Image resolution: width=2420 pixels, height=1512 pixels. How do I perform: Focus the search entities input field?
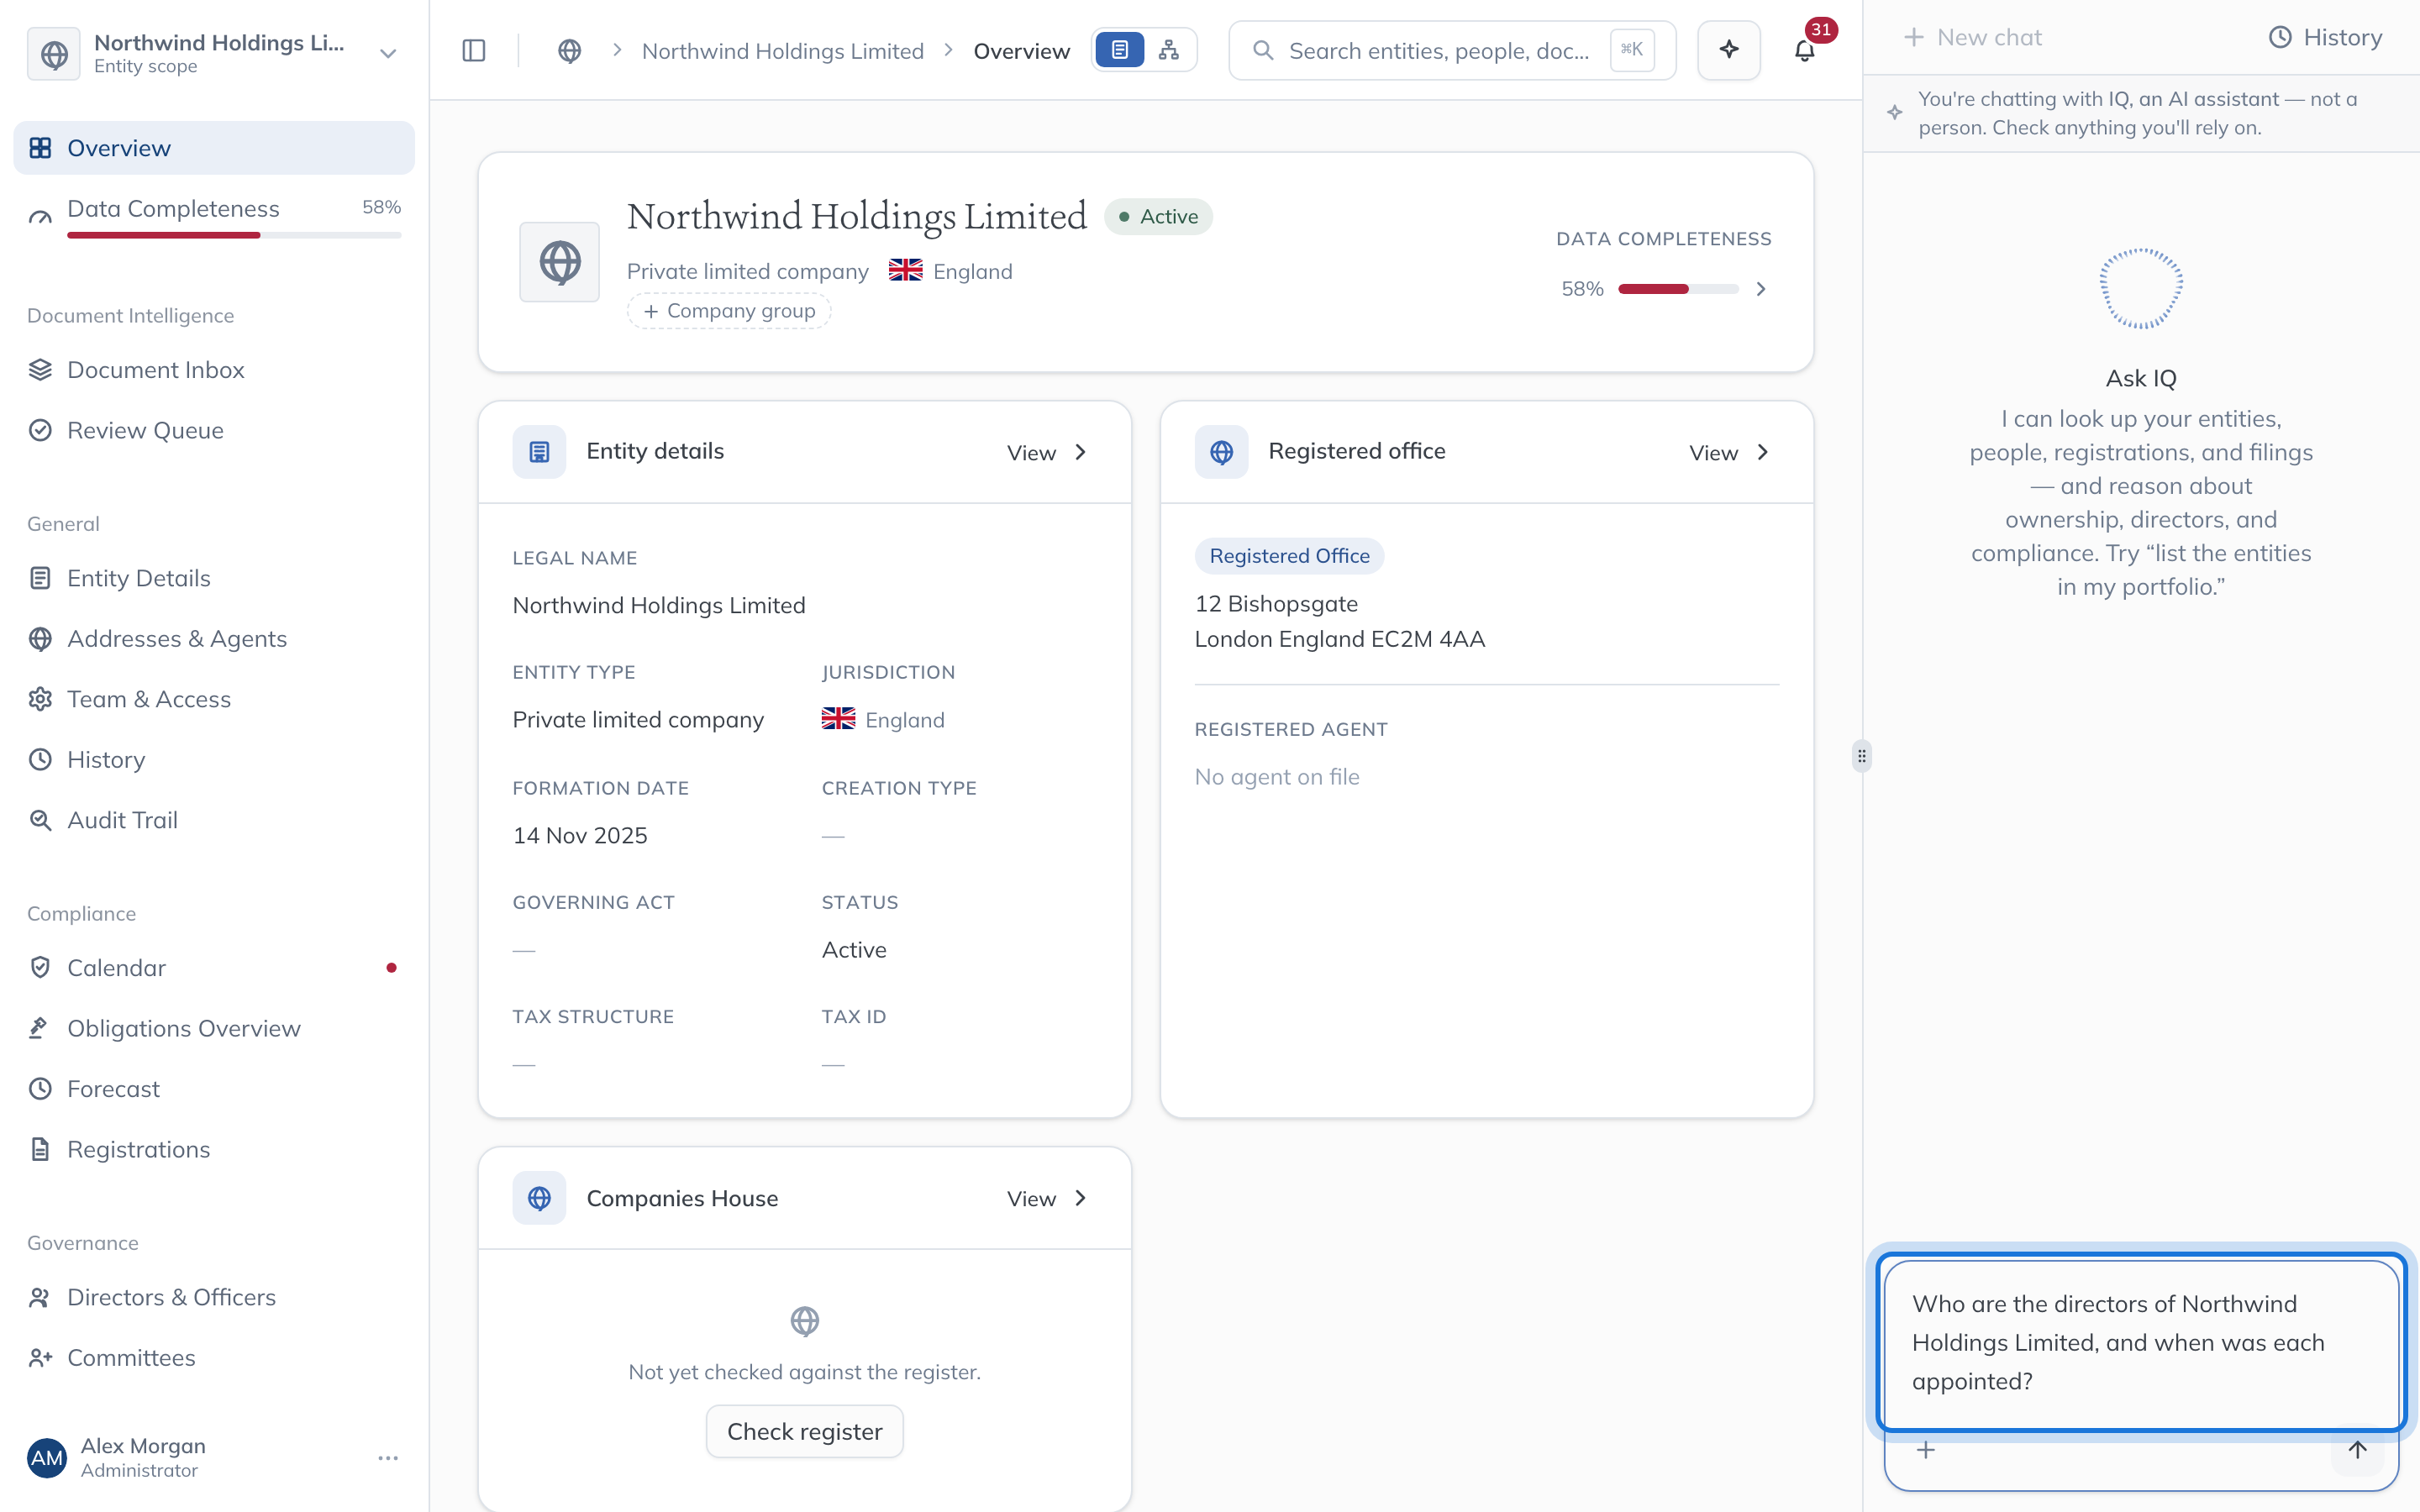[x=1452, y=50]
